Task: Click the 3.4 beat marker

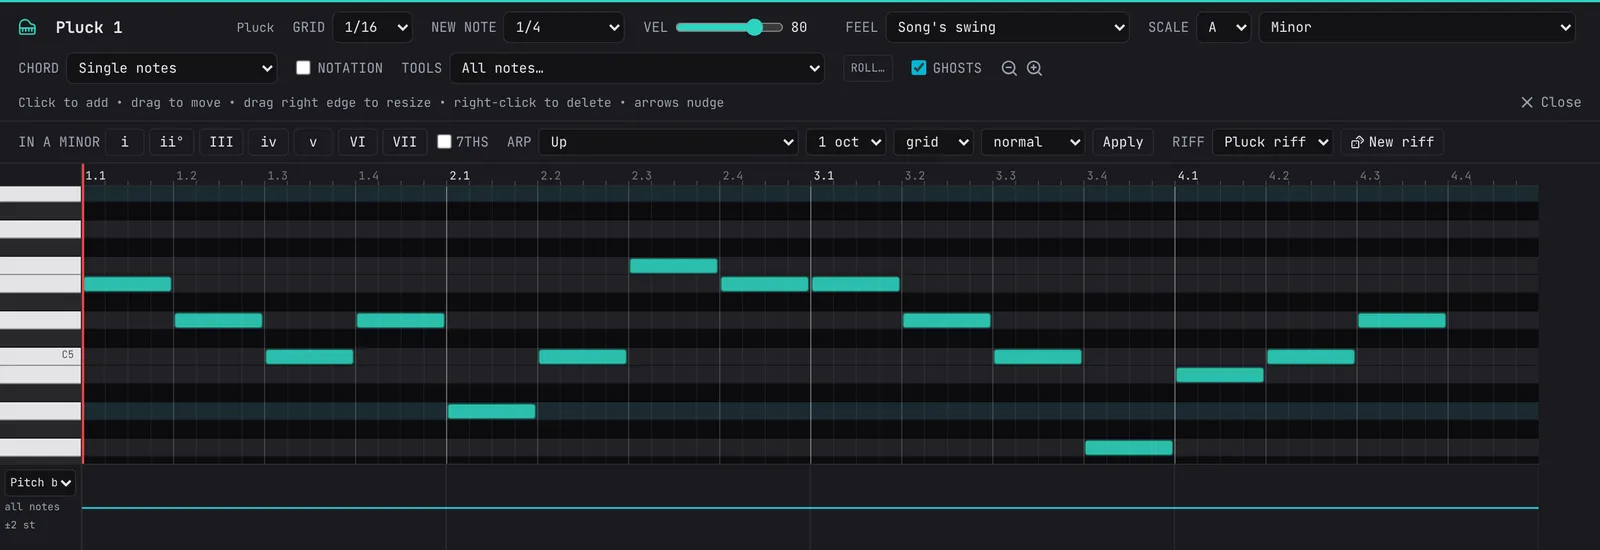Action: point(1097,175)
